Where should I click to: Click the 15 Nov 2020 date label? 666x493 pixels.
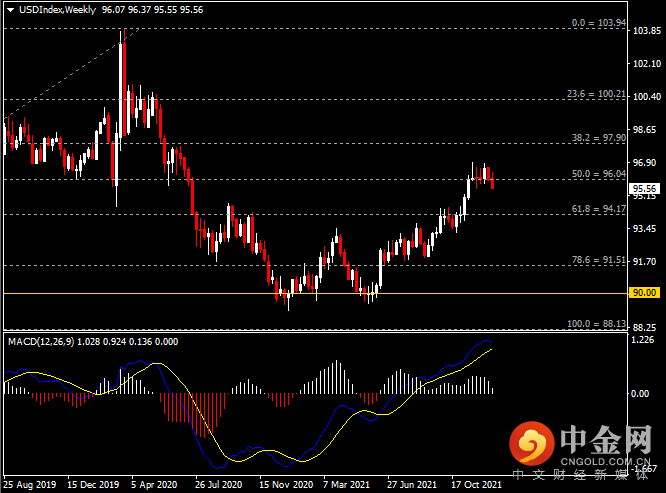point(286,485)
